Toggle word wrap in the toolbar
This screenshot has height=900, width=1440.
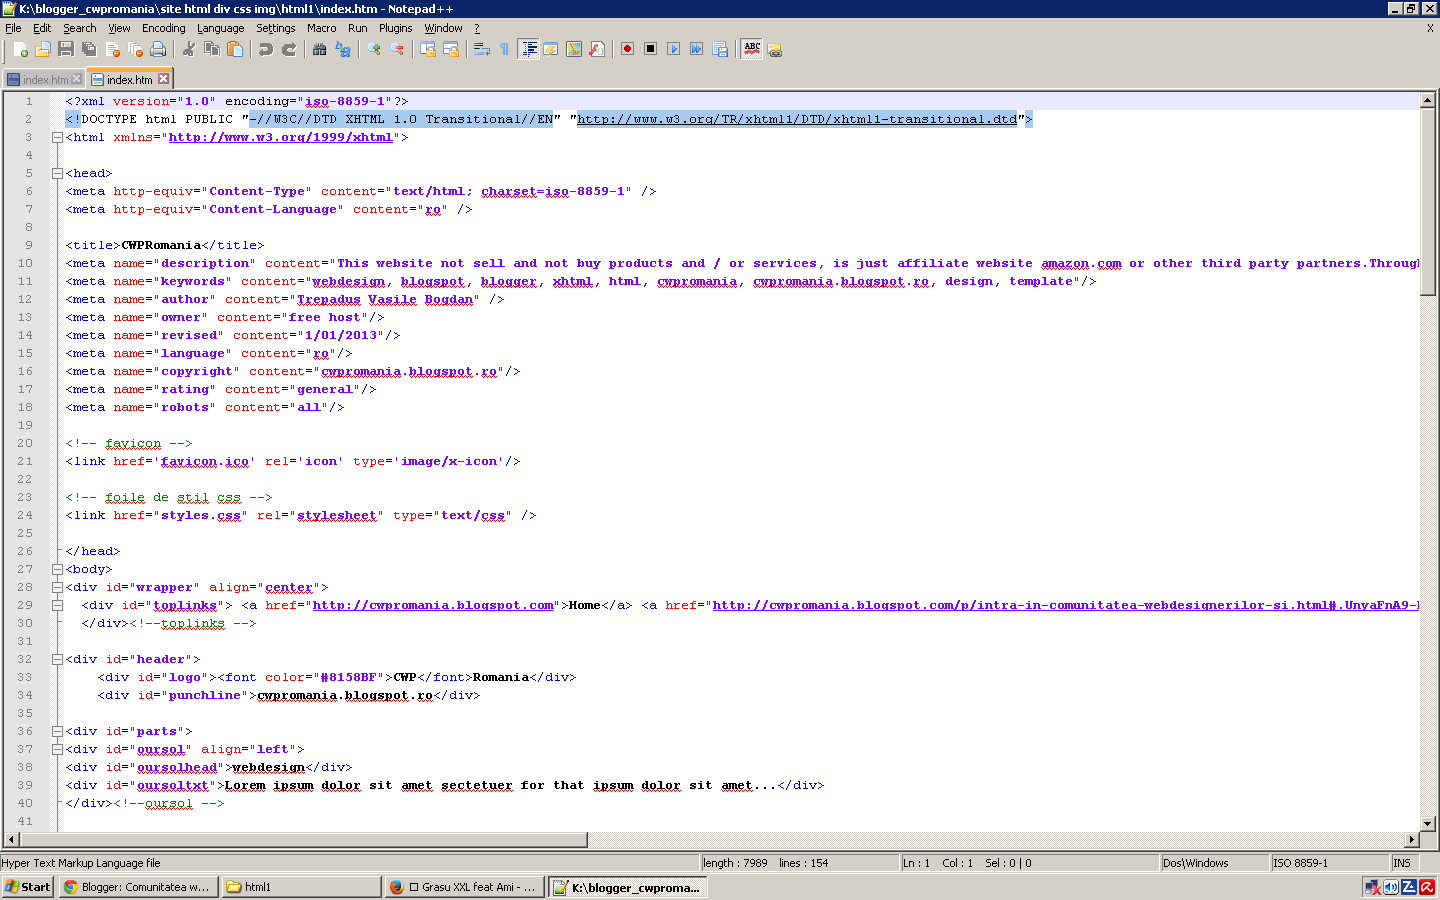point(482,49)
